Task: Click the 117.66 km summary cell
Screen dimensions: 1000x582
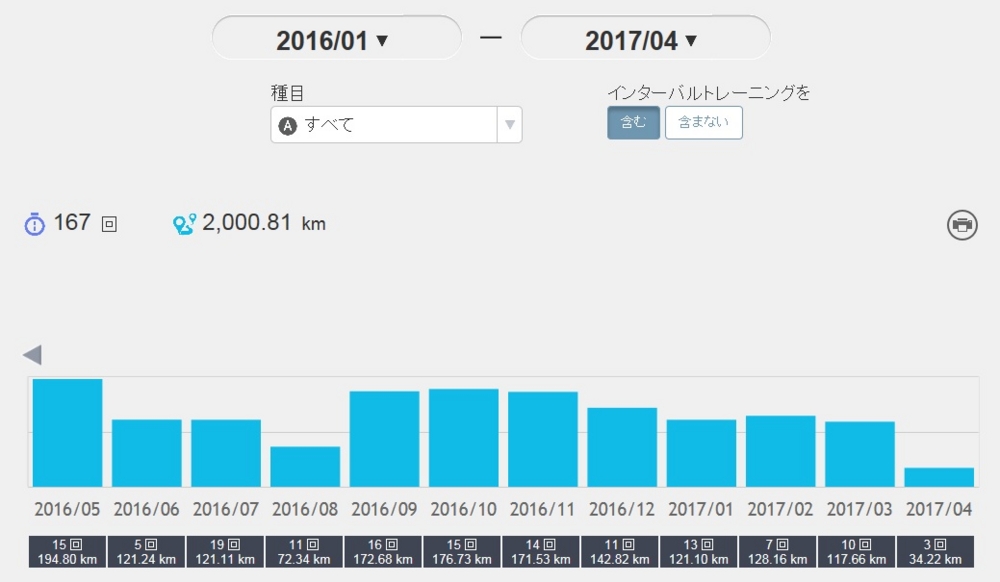Action: [x=857, y=552]
